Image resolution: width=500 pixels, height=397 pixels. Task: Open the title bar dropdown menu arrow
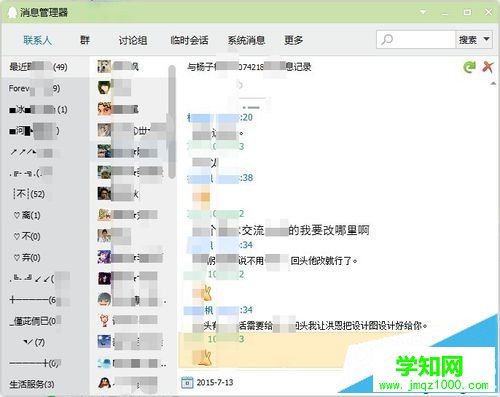423,12
